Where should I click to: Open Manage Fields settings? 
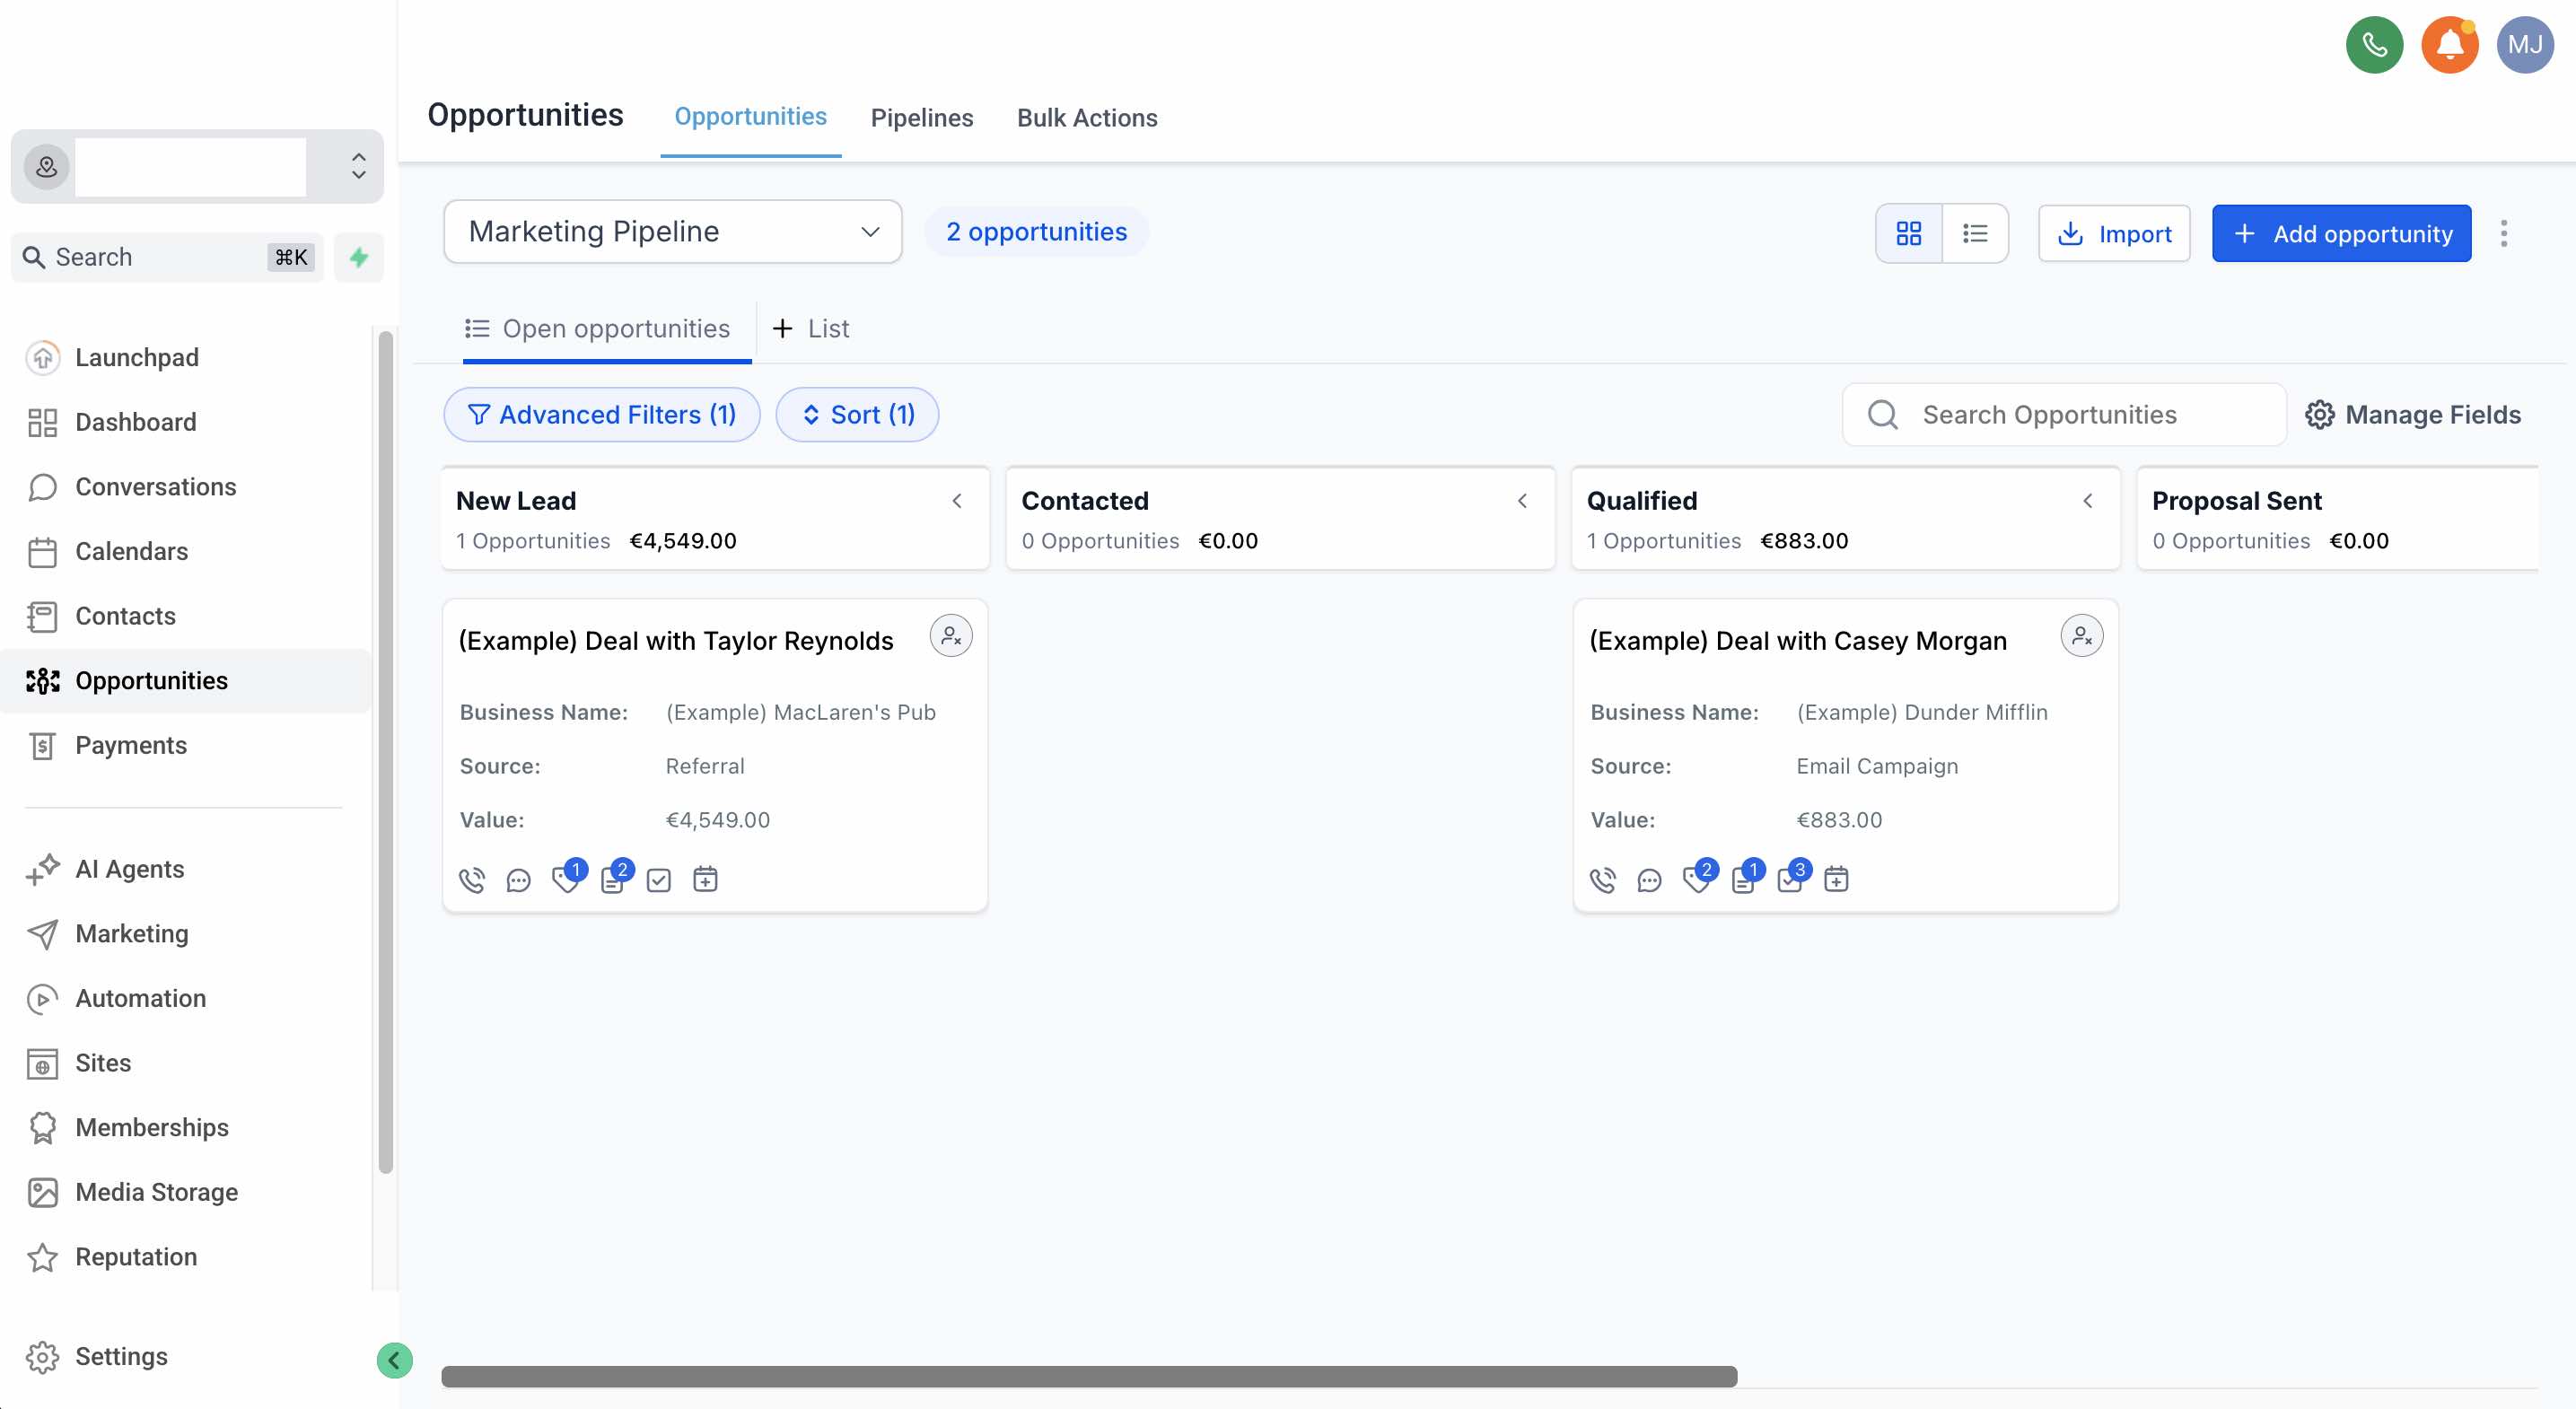point(2413,415)
